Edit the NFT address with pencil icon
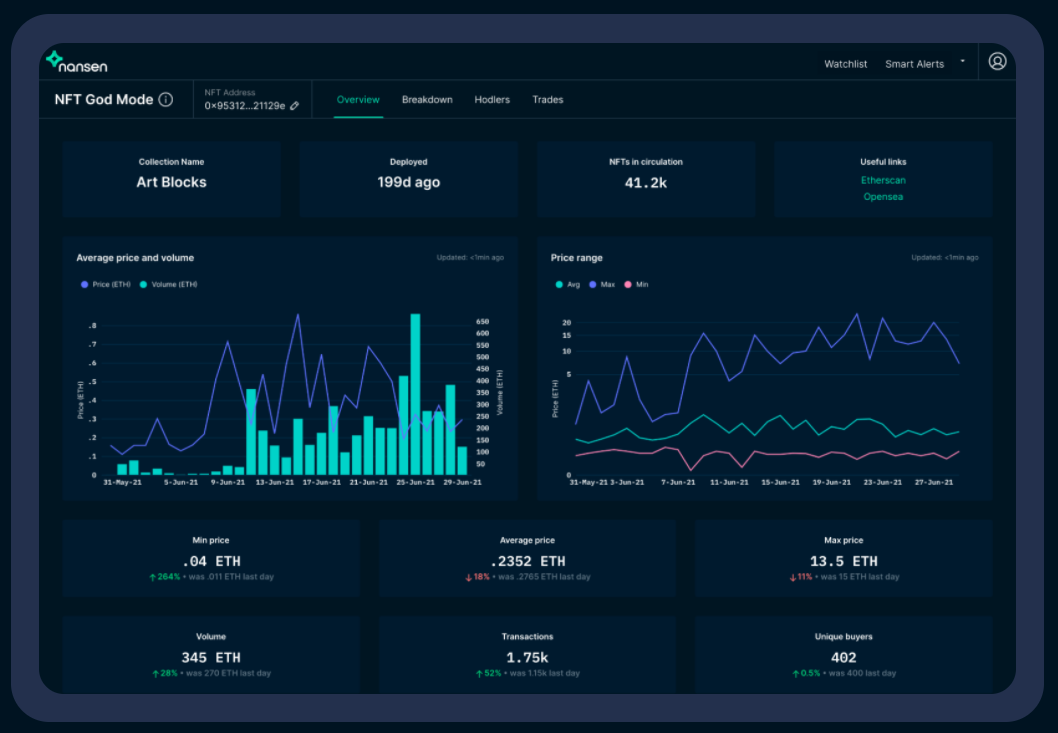 click(295, 106)
